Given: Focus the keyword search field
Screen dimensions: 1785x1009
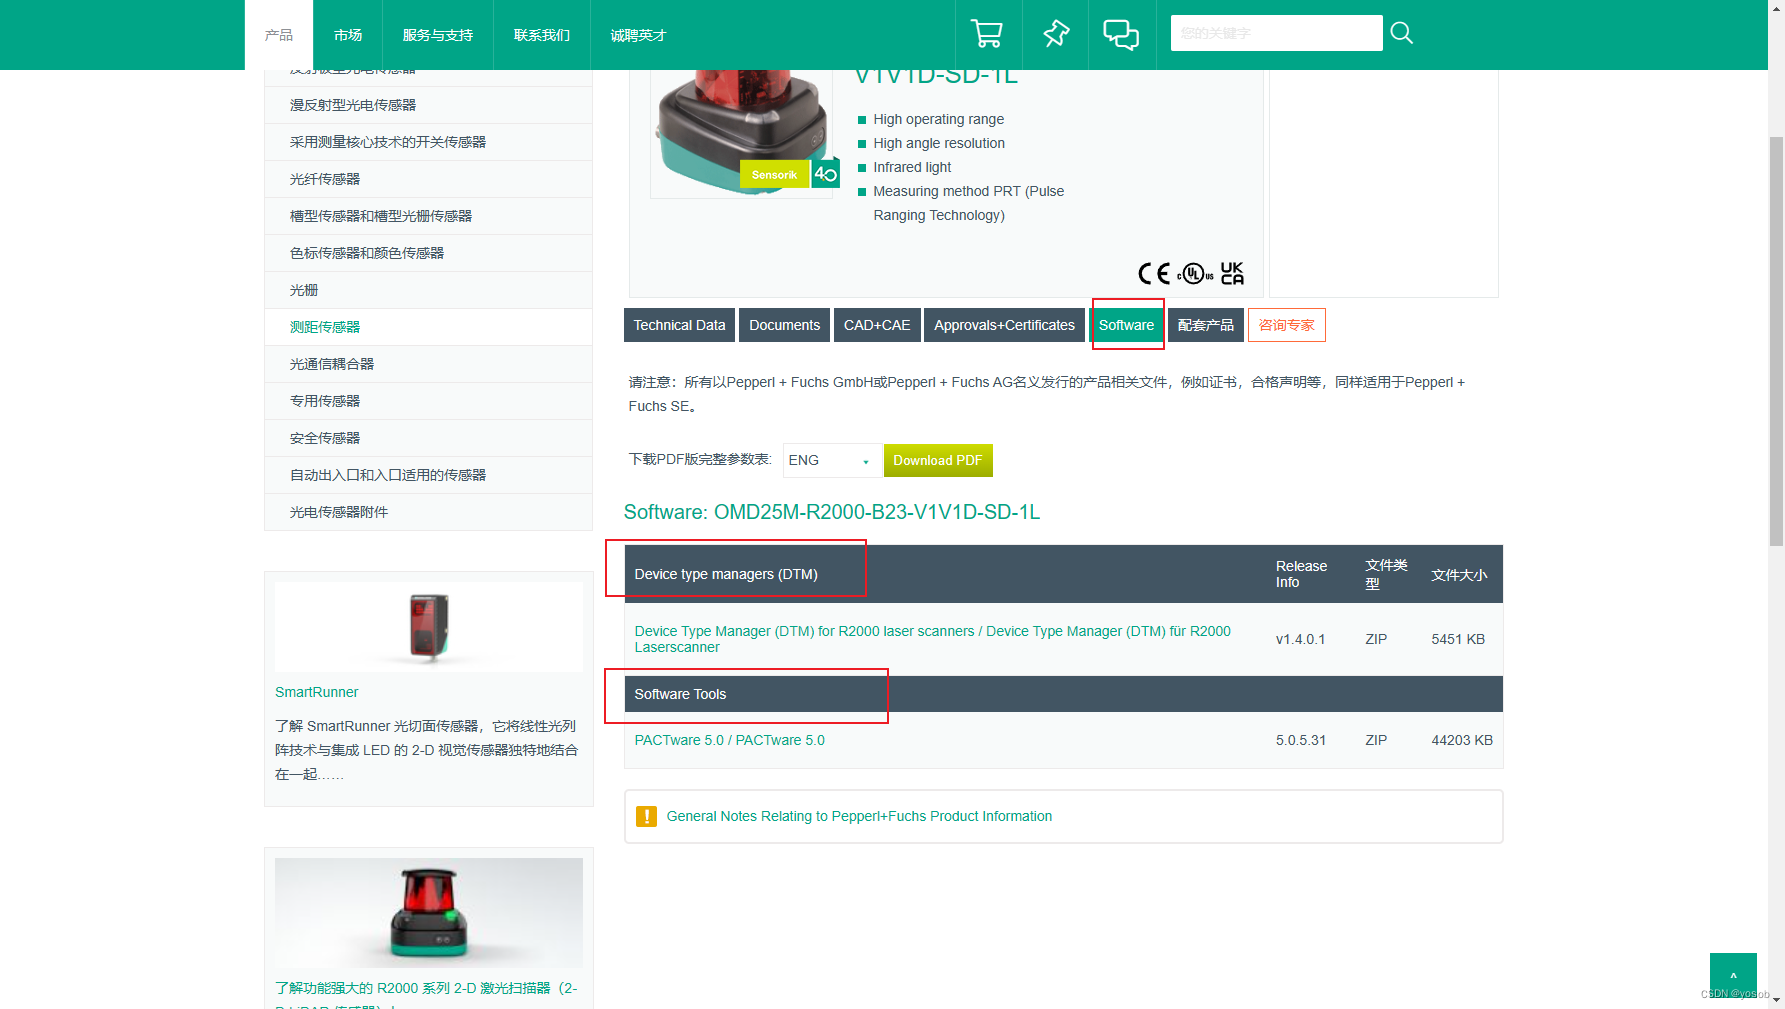Looking at the screenshot, I should pos(1276,33).
